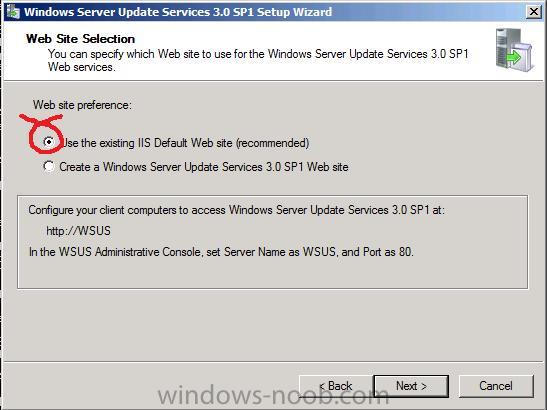Cancel the setup wizard
Image resolution: width=547 pixels, height=410 pixels.
click(496, 386)
